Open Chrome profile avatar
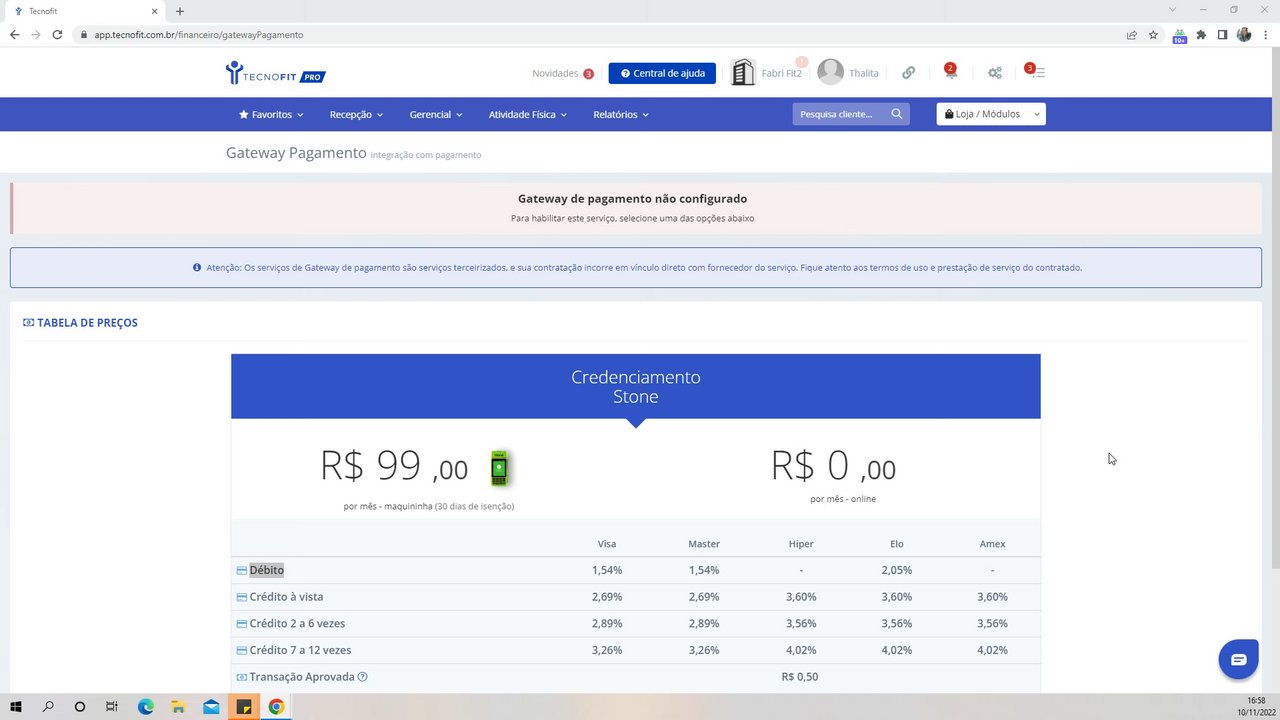1280x720 pixels. pyautogui.click(x=1244, y=34)
